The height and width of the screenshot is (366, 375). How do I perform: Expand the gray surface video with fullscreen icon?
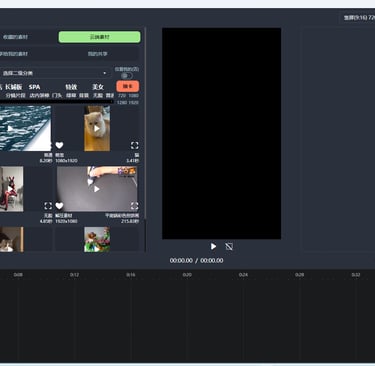134,206
